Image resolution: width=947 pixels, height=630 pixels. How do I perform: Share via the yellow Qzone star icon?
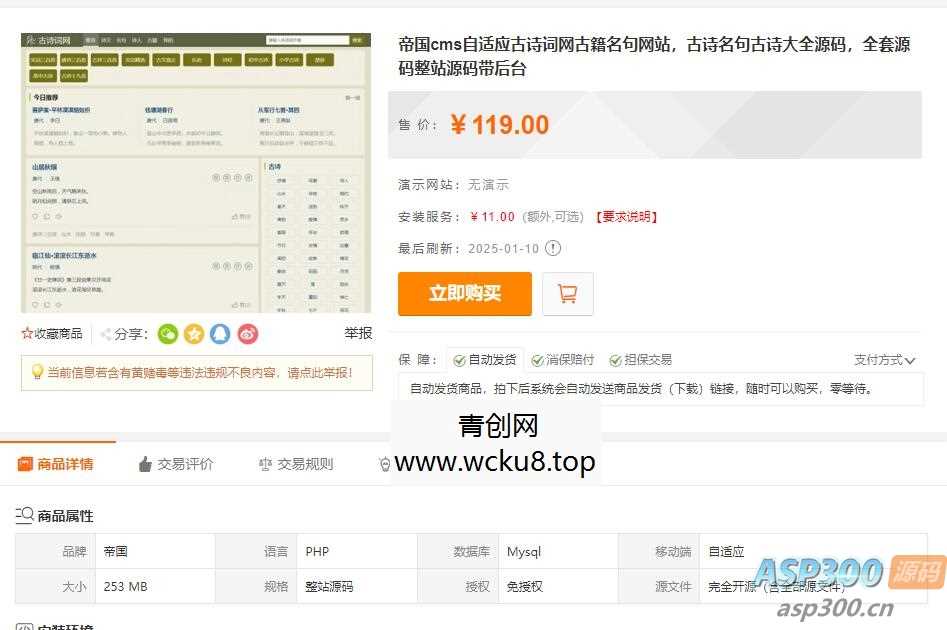coord(194,334)
